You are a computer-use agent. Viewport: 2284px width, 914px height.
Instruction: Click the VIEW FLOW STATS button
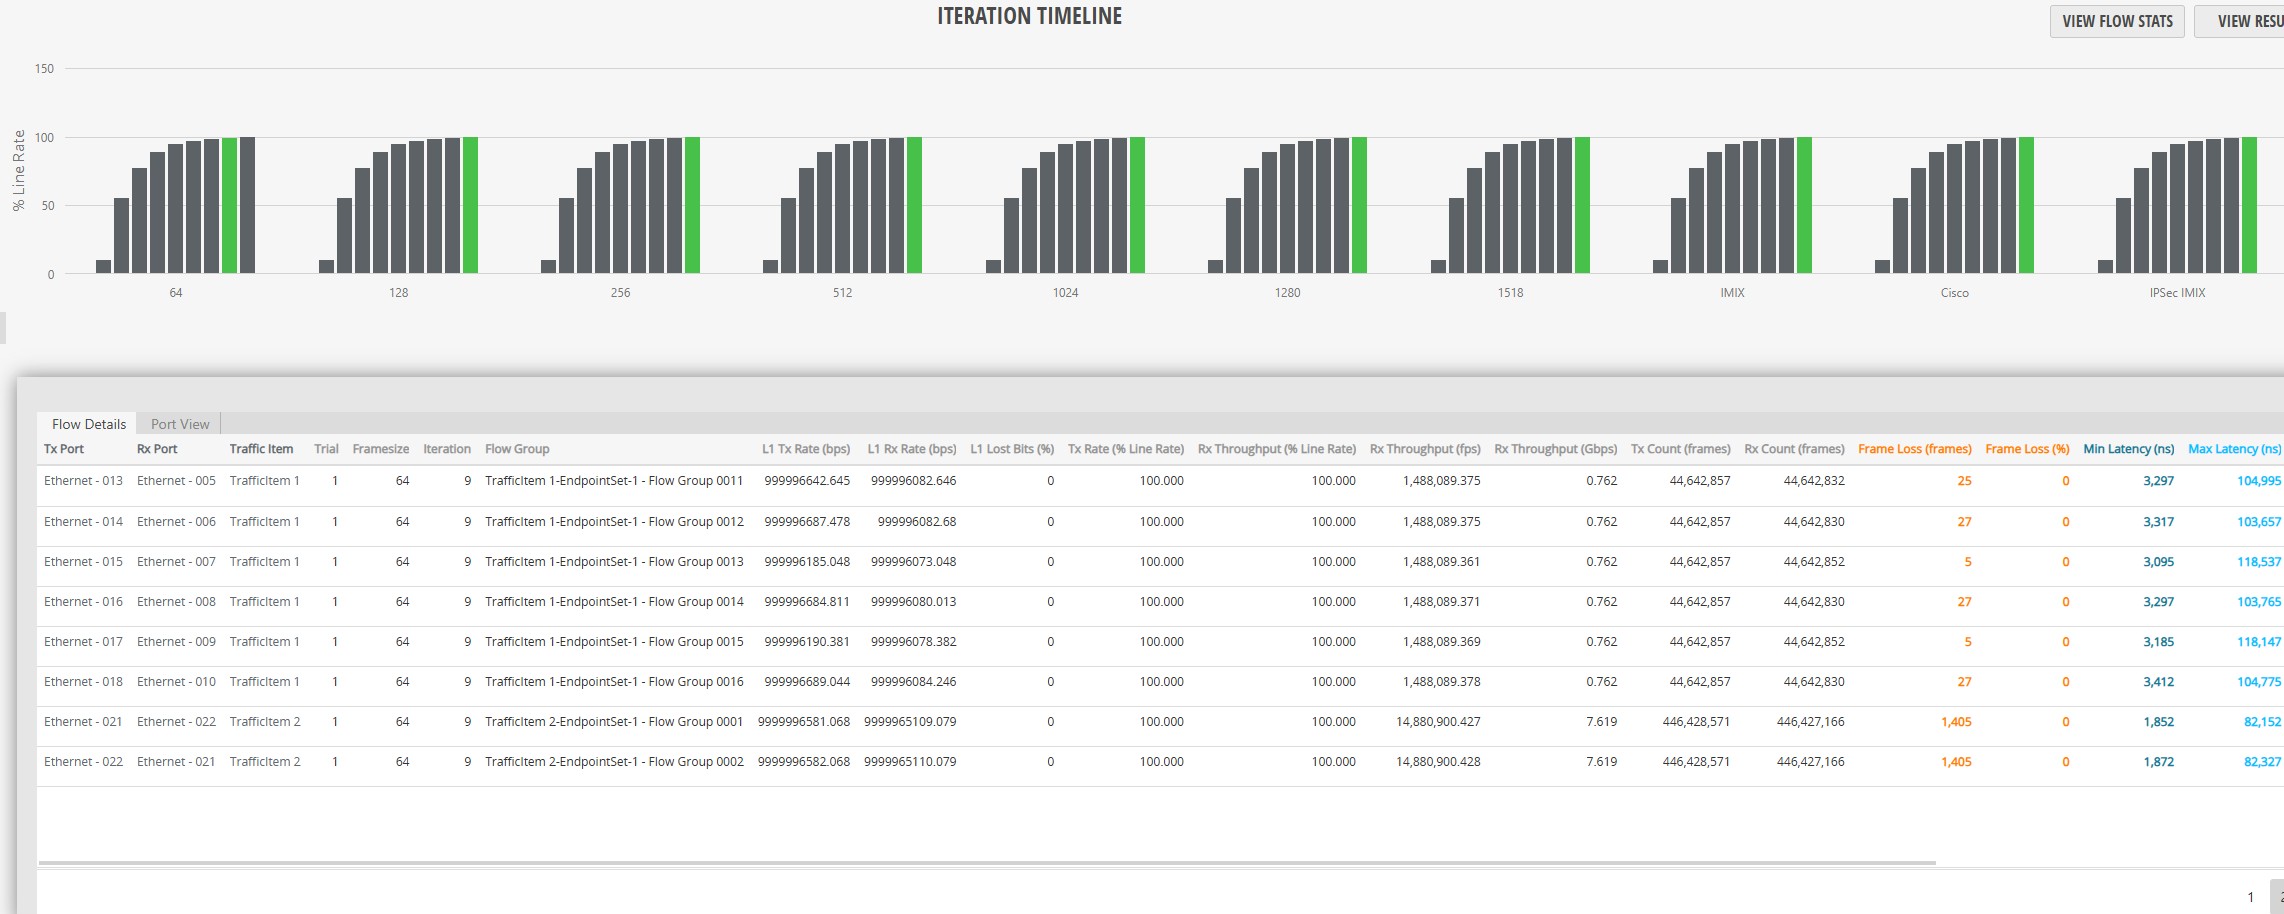coord(2117,21)
